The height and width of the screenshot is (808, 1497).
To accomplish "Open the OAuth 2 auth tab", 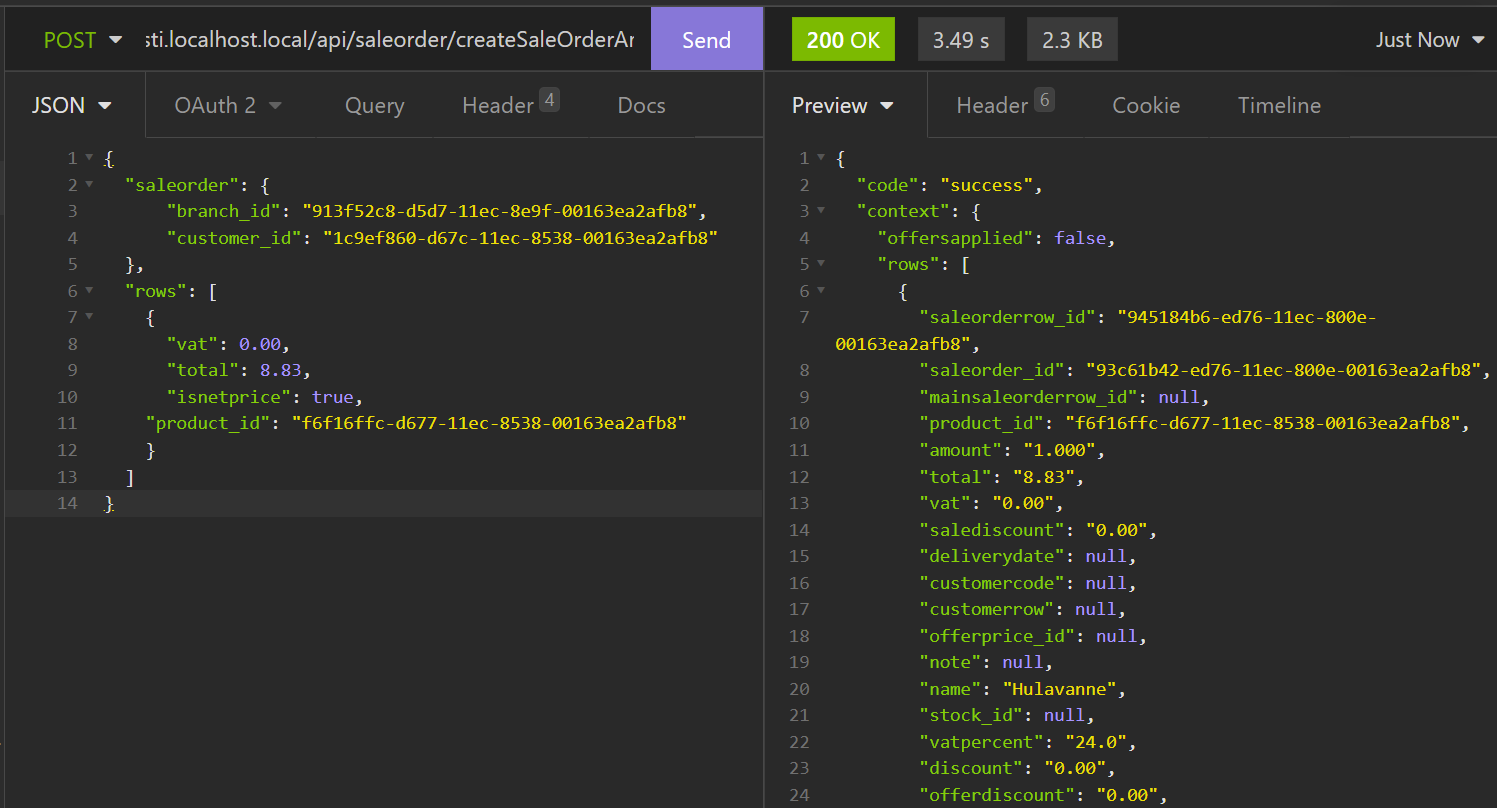I will coord(228,105).
